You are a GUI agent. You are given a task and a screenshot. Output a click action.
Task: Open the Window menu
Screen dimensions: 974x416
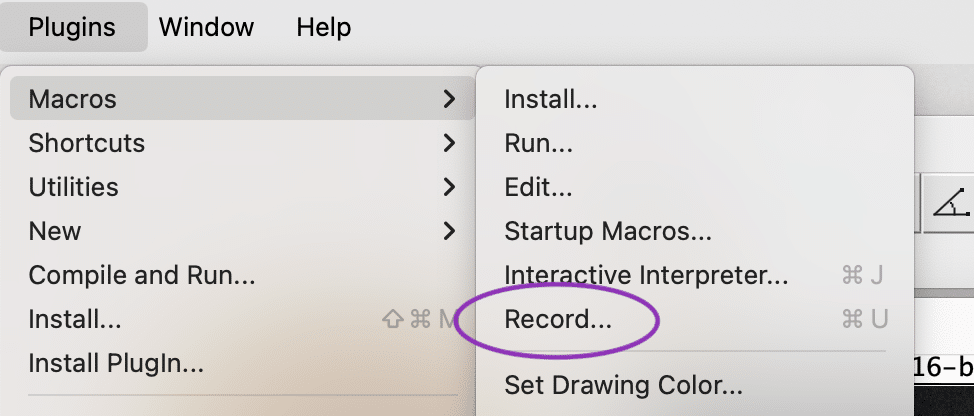(x=206, y=27)
